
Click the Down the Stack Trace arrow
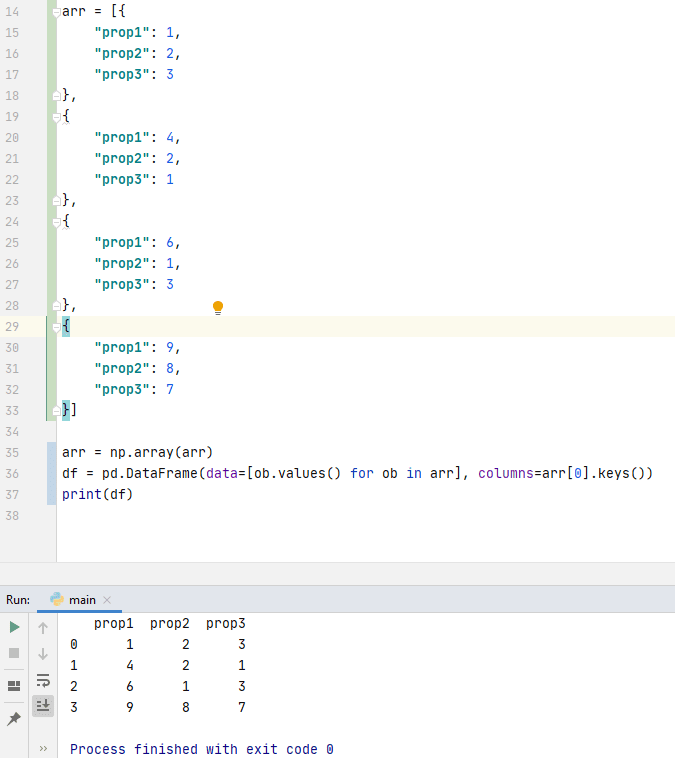tap(43, 654)
